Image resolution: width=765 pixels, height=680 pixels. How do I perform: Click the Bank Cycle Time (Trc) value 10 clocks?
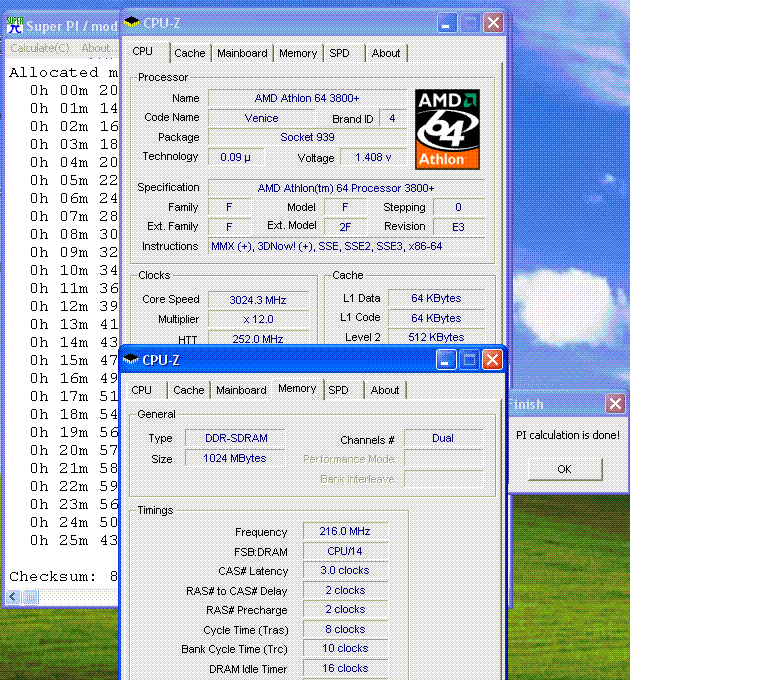point(345,648)
